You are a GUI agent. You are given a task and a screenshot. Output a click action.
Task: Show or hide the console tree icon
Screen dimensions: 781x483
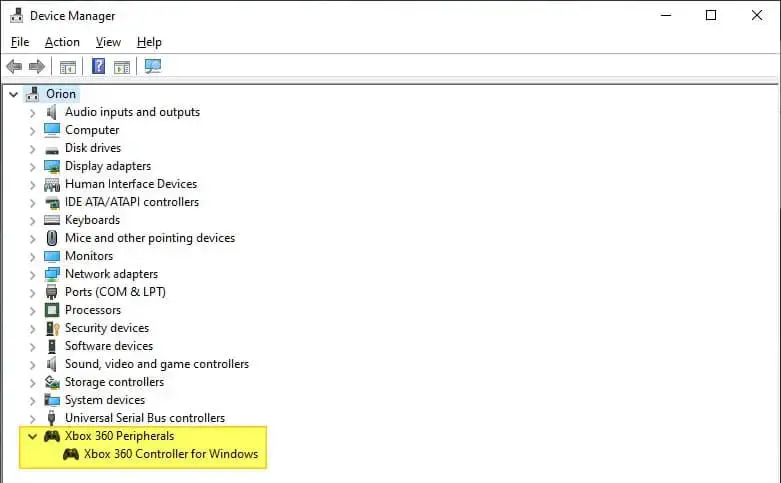tap(68, 66)
